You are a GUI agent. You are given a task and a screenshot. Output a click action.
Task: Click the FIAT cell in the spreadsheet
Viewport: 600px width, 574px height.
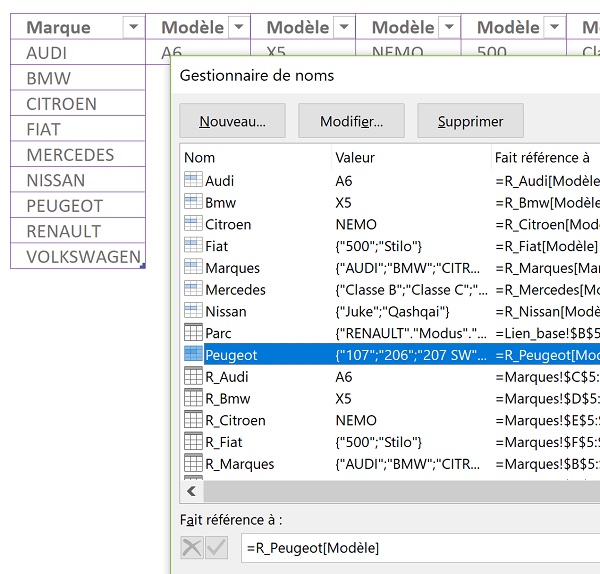coord(78,129)
